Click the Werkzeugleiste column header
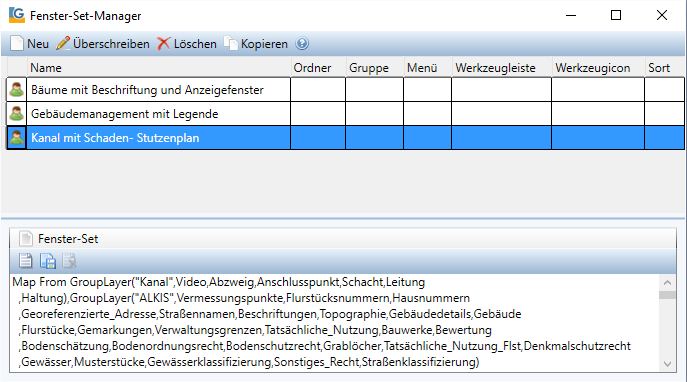Viewport: 687px width, 382px height. coord(502,68)
